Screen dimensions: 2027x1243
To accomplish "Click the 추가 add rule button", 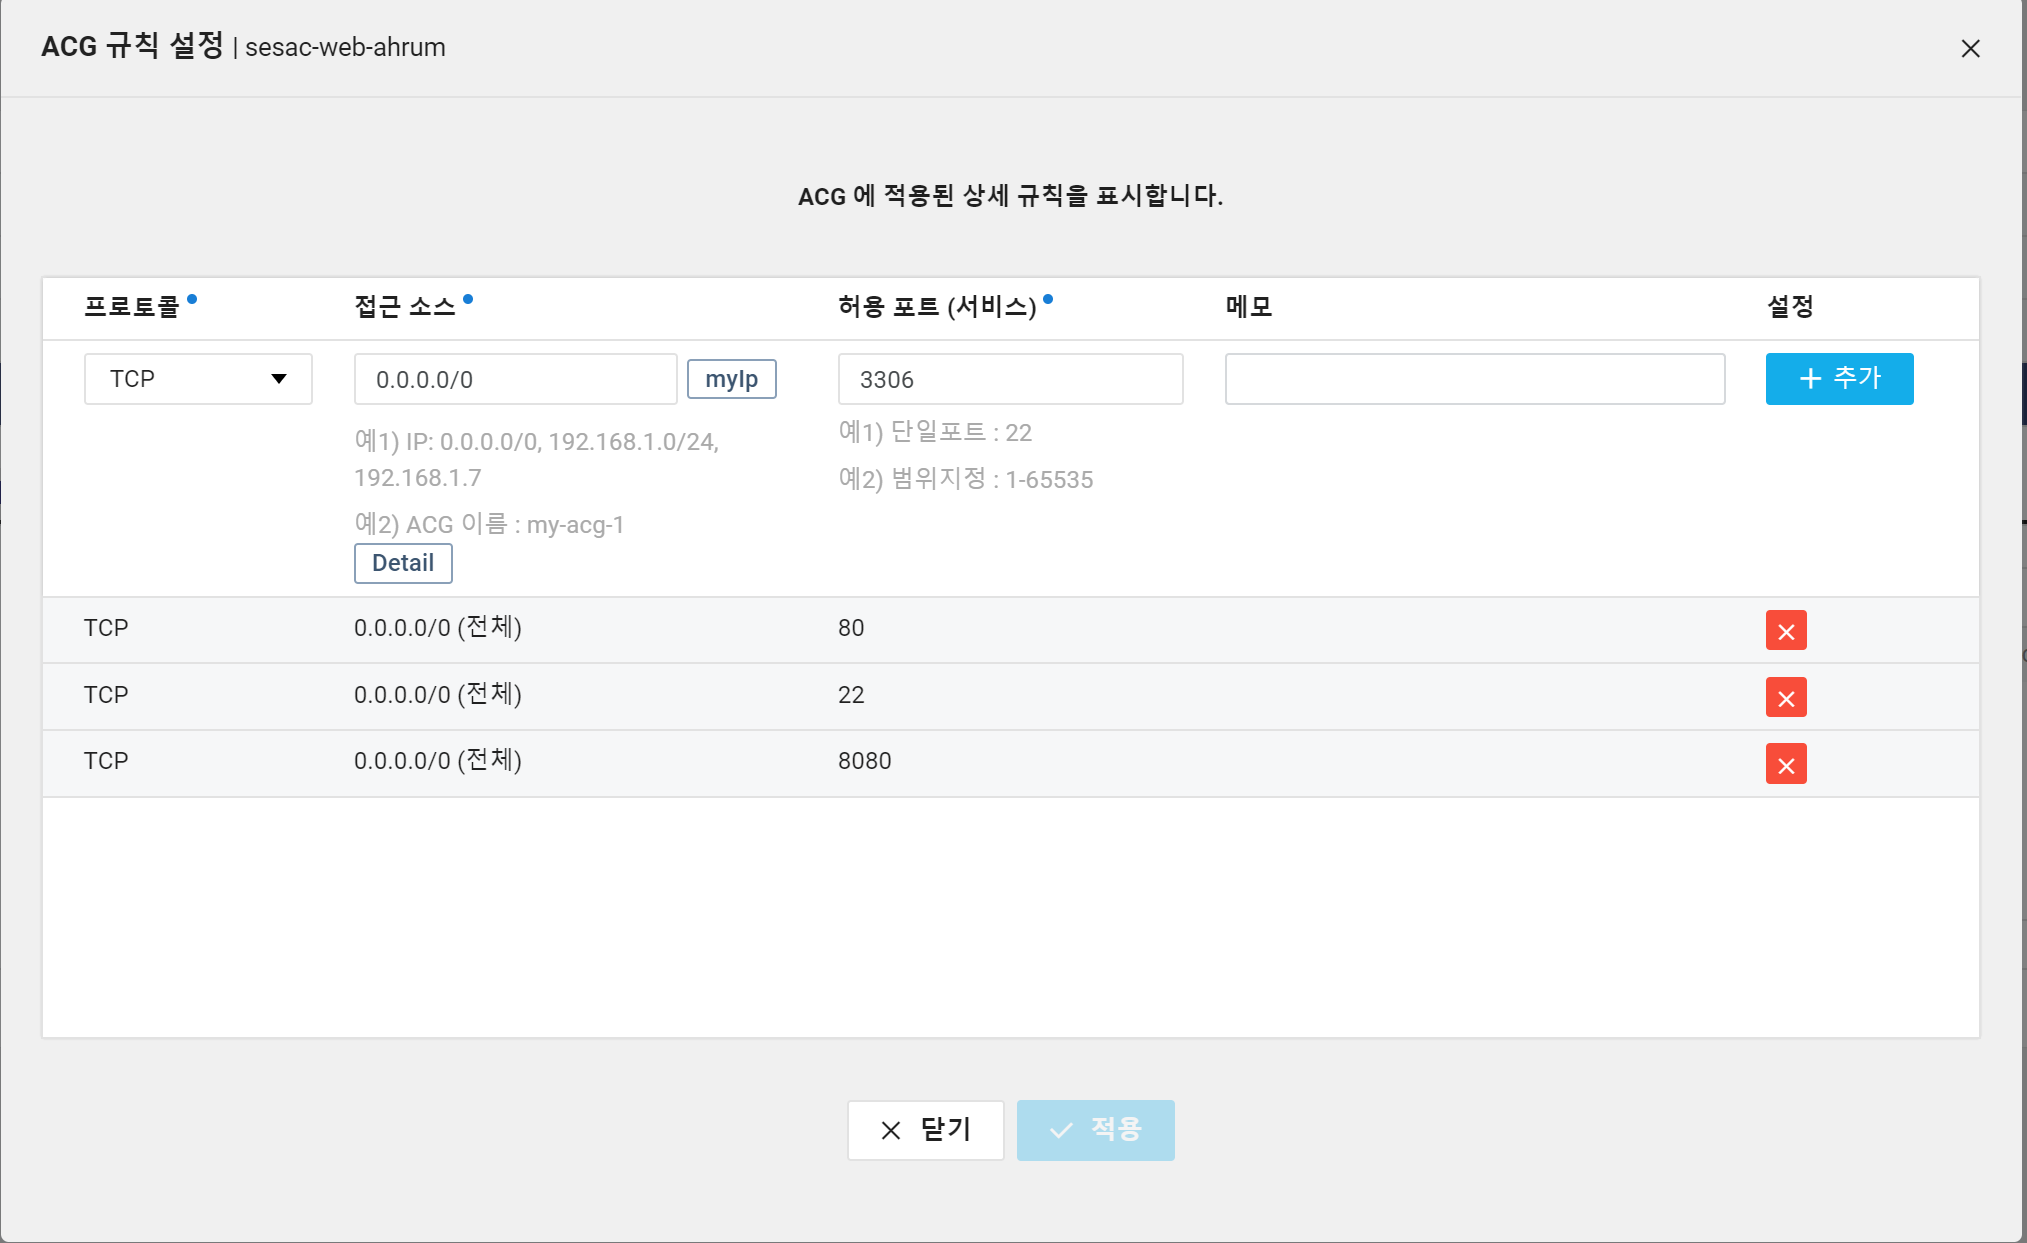I will pyautogui.click(x=1839, y=379).
